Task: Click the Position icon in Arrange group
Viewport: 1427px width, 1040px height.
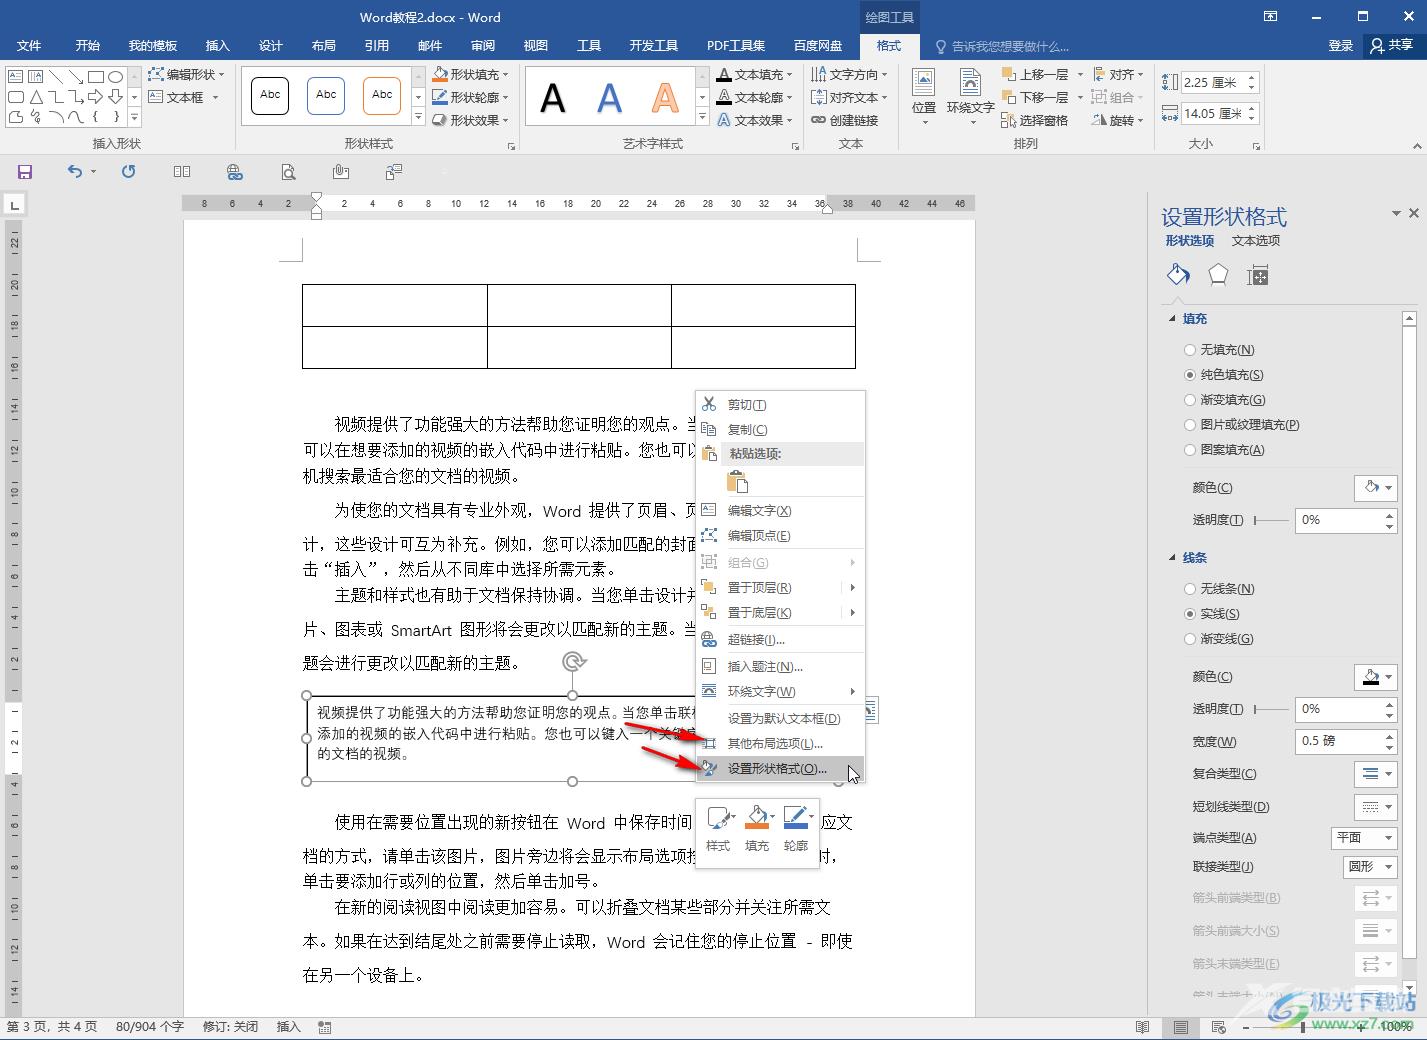Action: (x=924, y=97)
